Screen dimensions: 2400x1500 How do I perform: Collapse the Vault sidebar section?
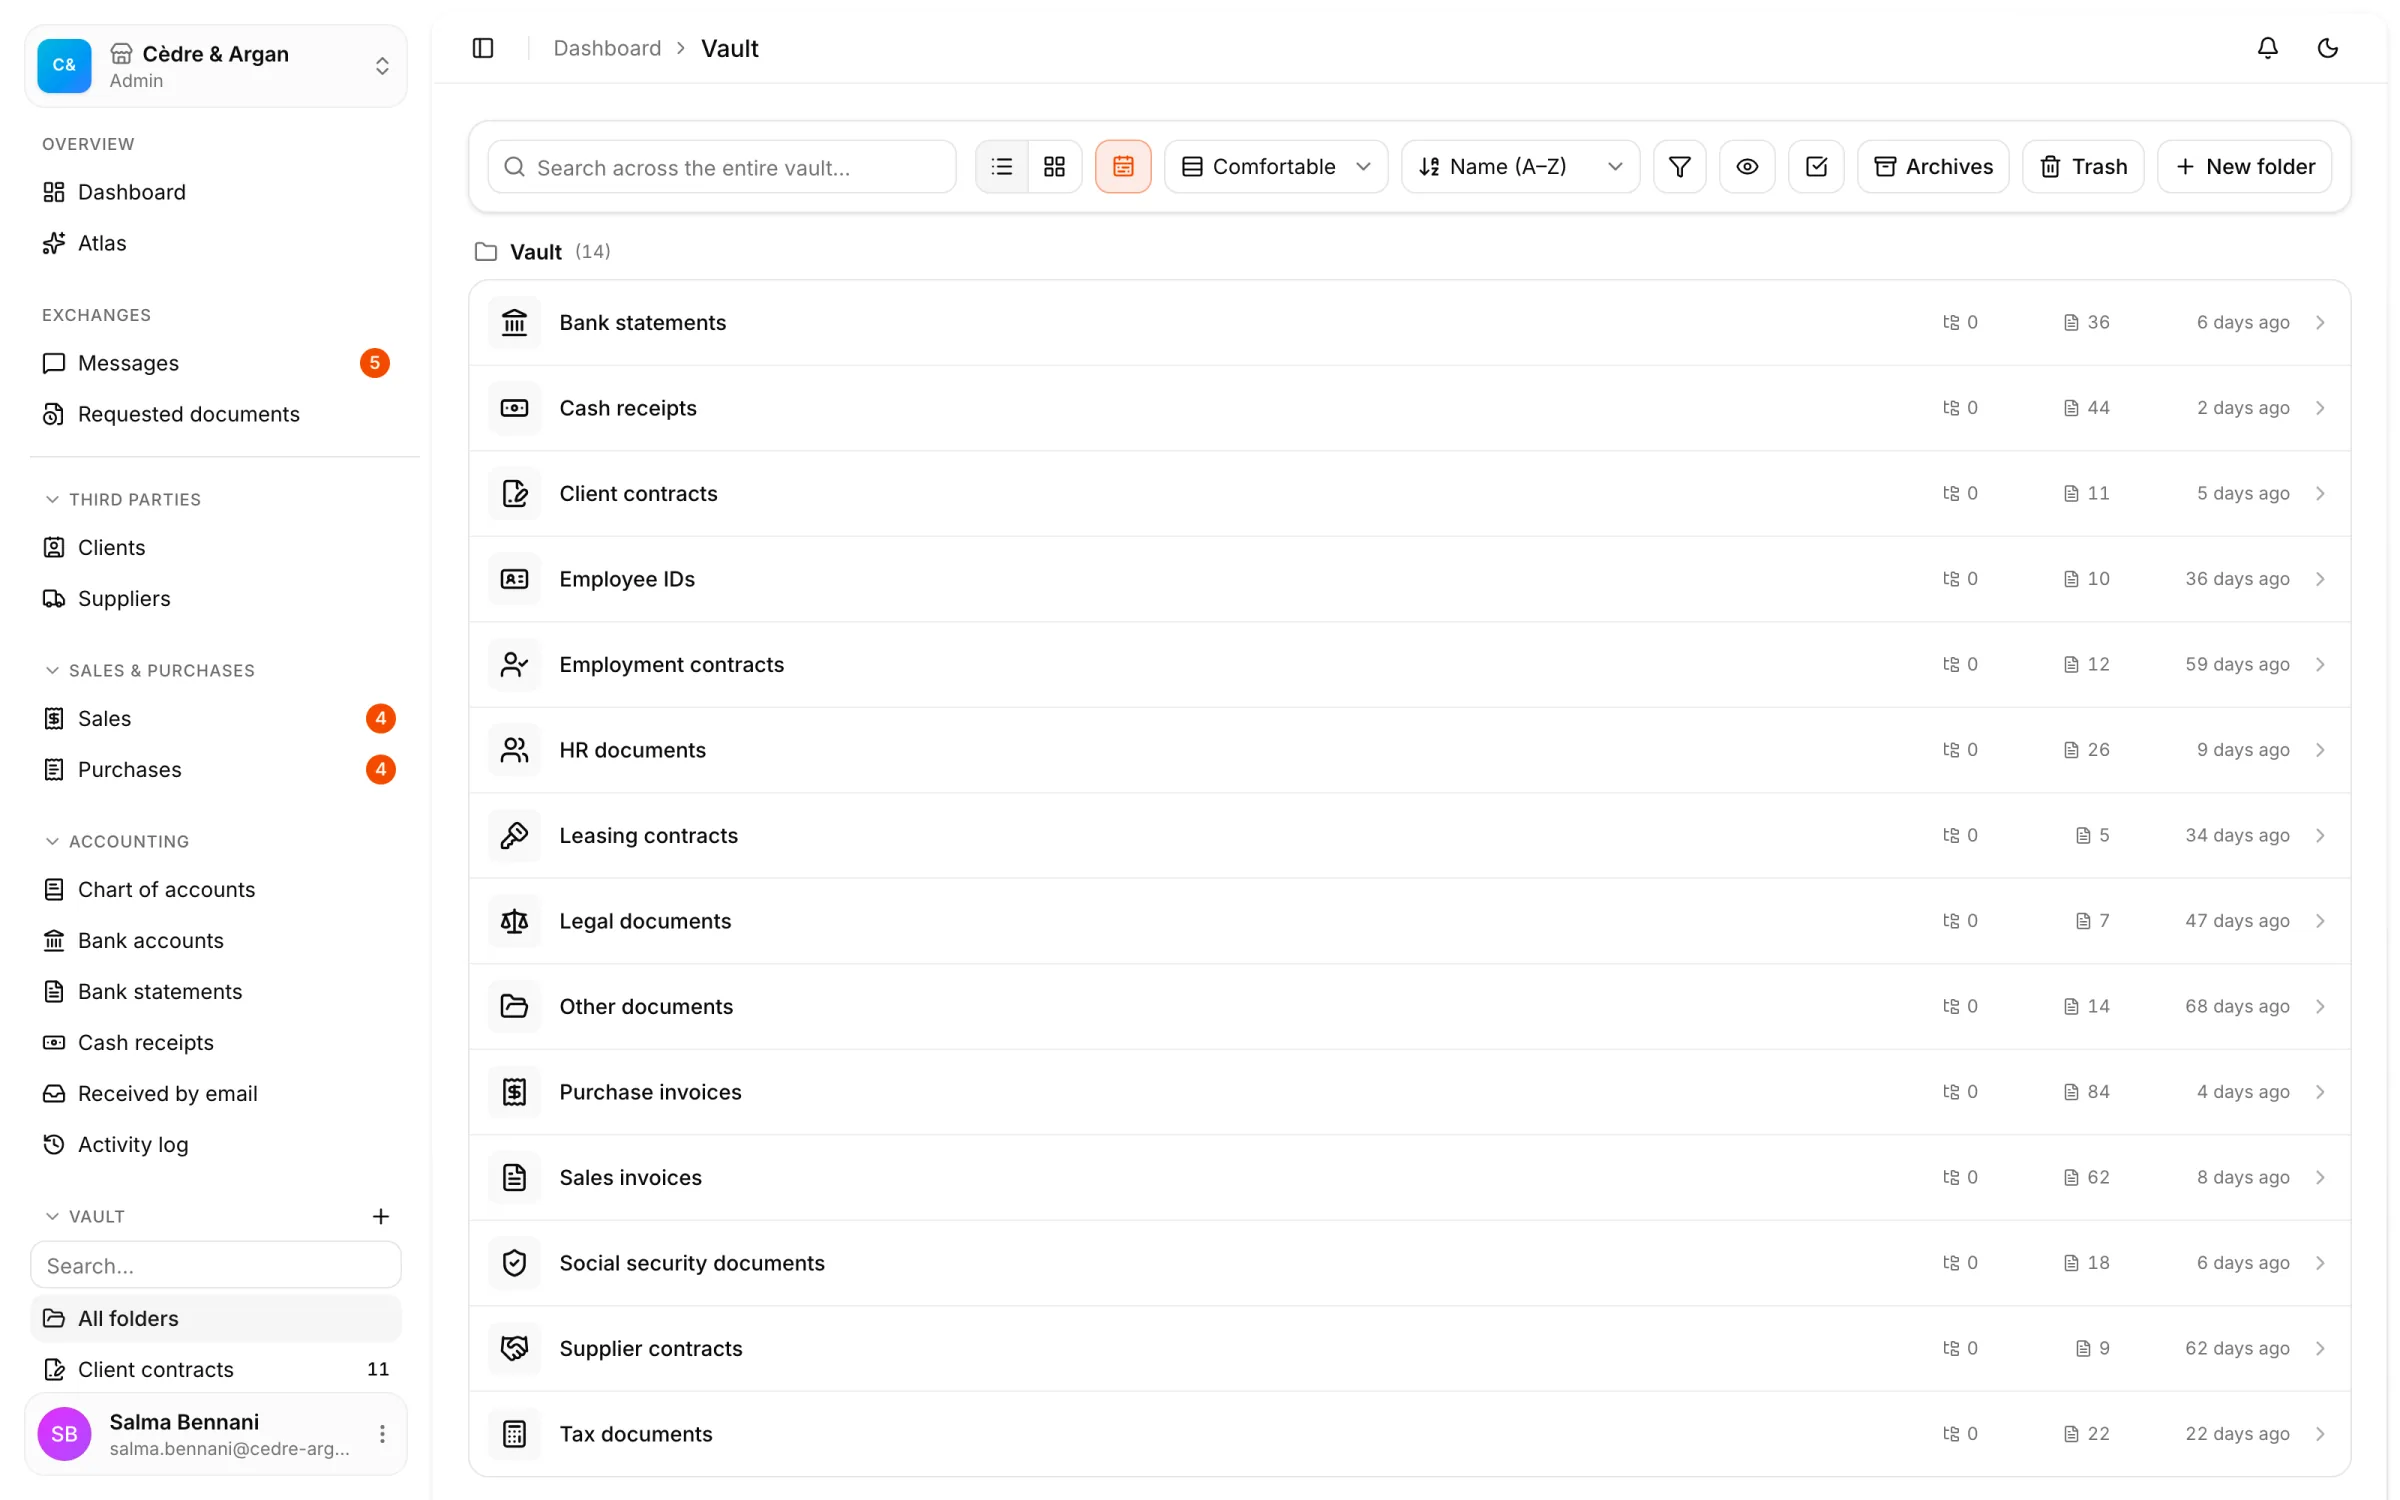click(85, 1216)
